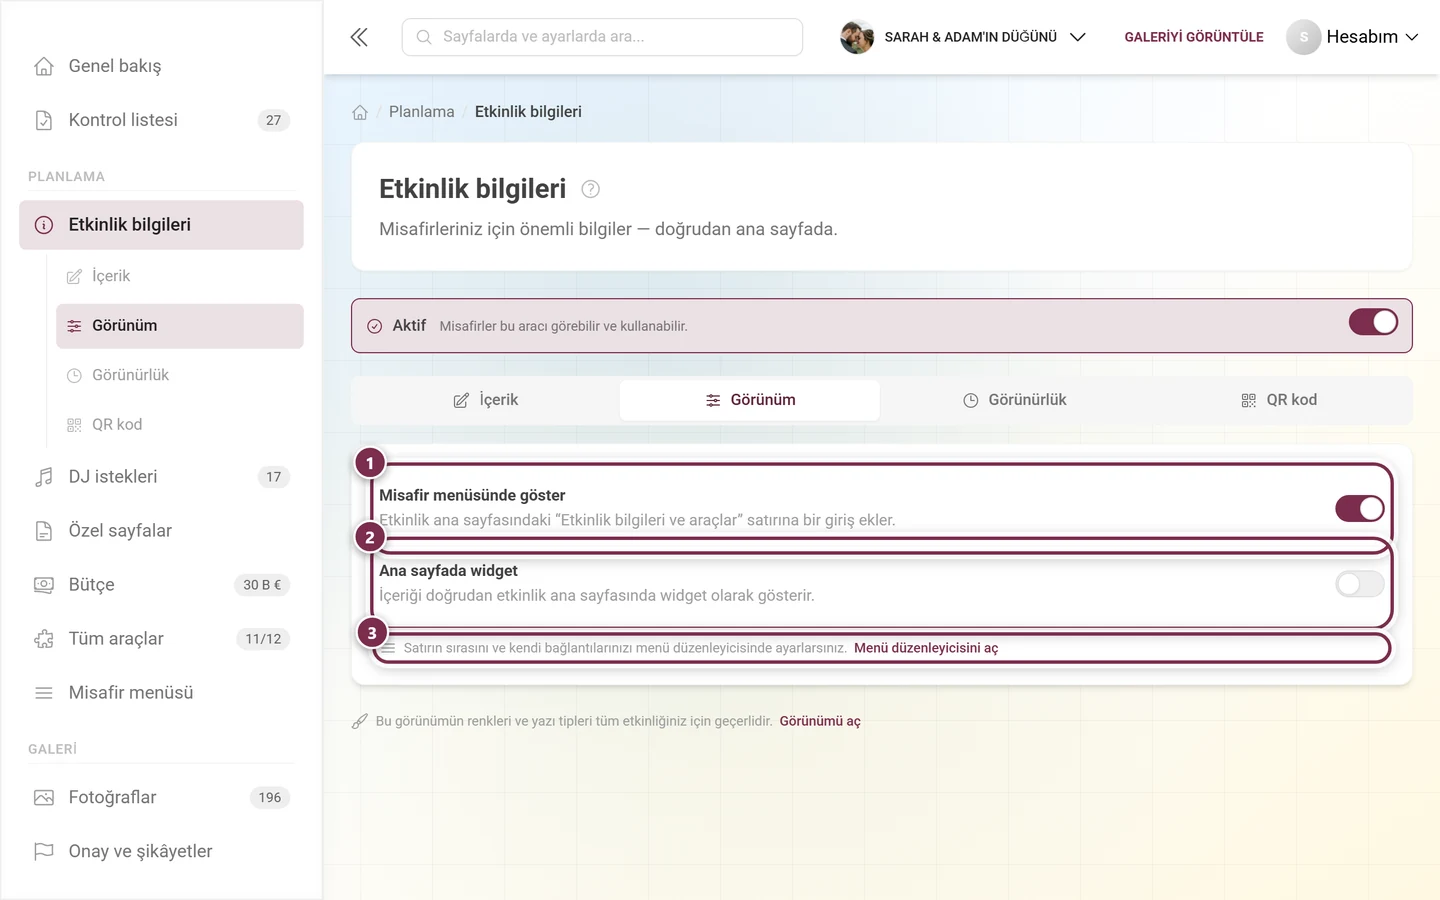The height and width of the screenshot is (900, 1440).
Task: Switch to the İçerik tab
Action: pos(486,400)
